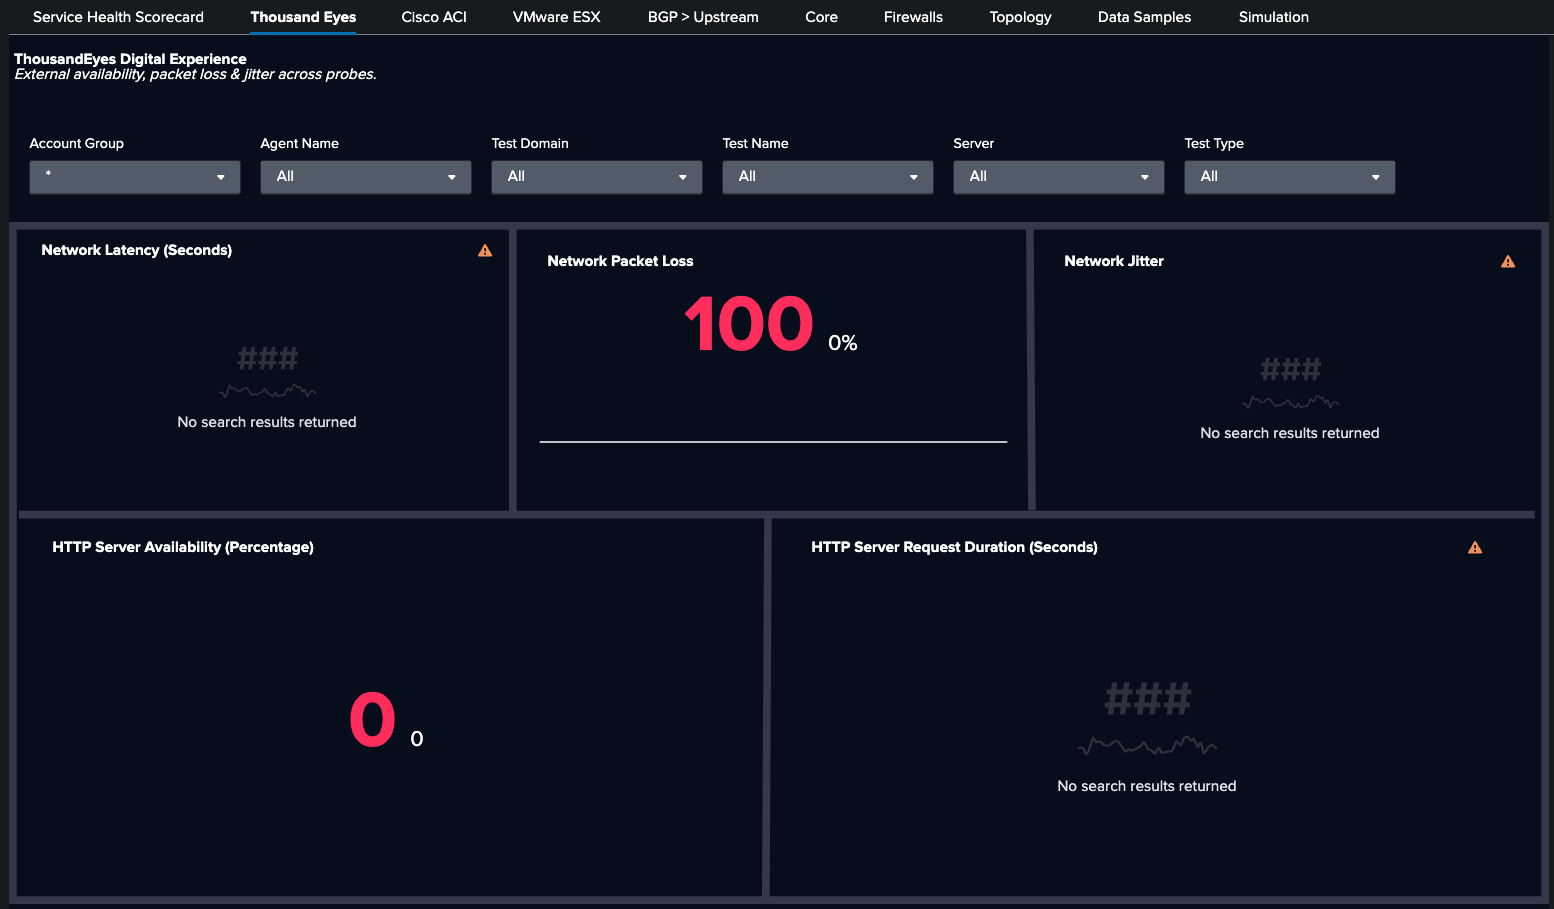Click the Network Packet Loss value 100
The image size is (1554, 909).
coord(749,324)
